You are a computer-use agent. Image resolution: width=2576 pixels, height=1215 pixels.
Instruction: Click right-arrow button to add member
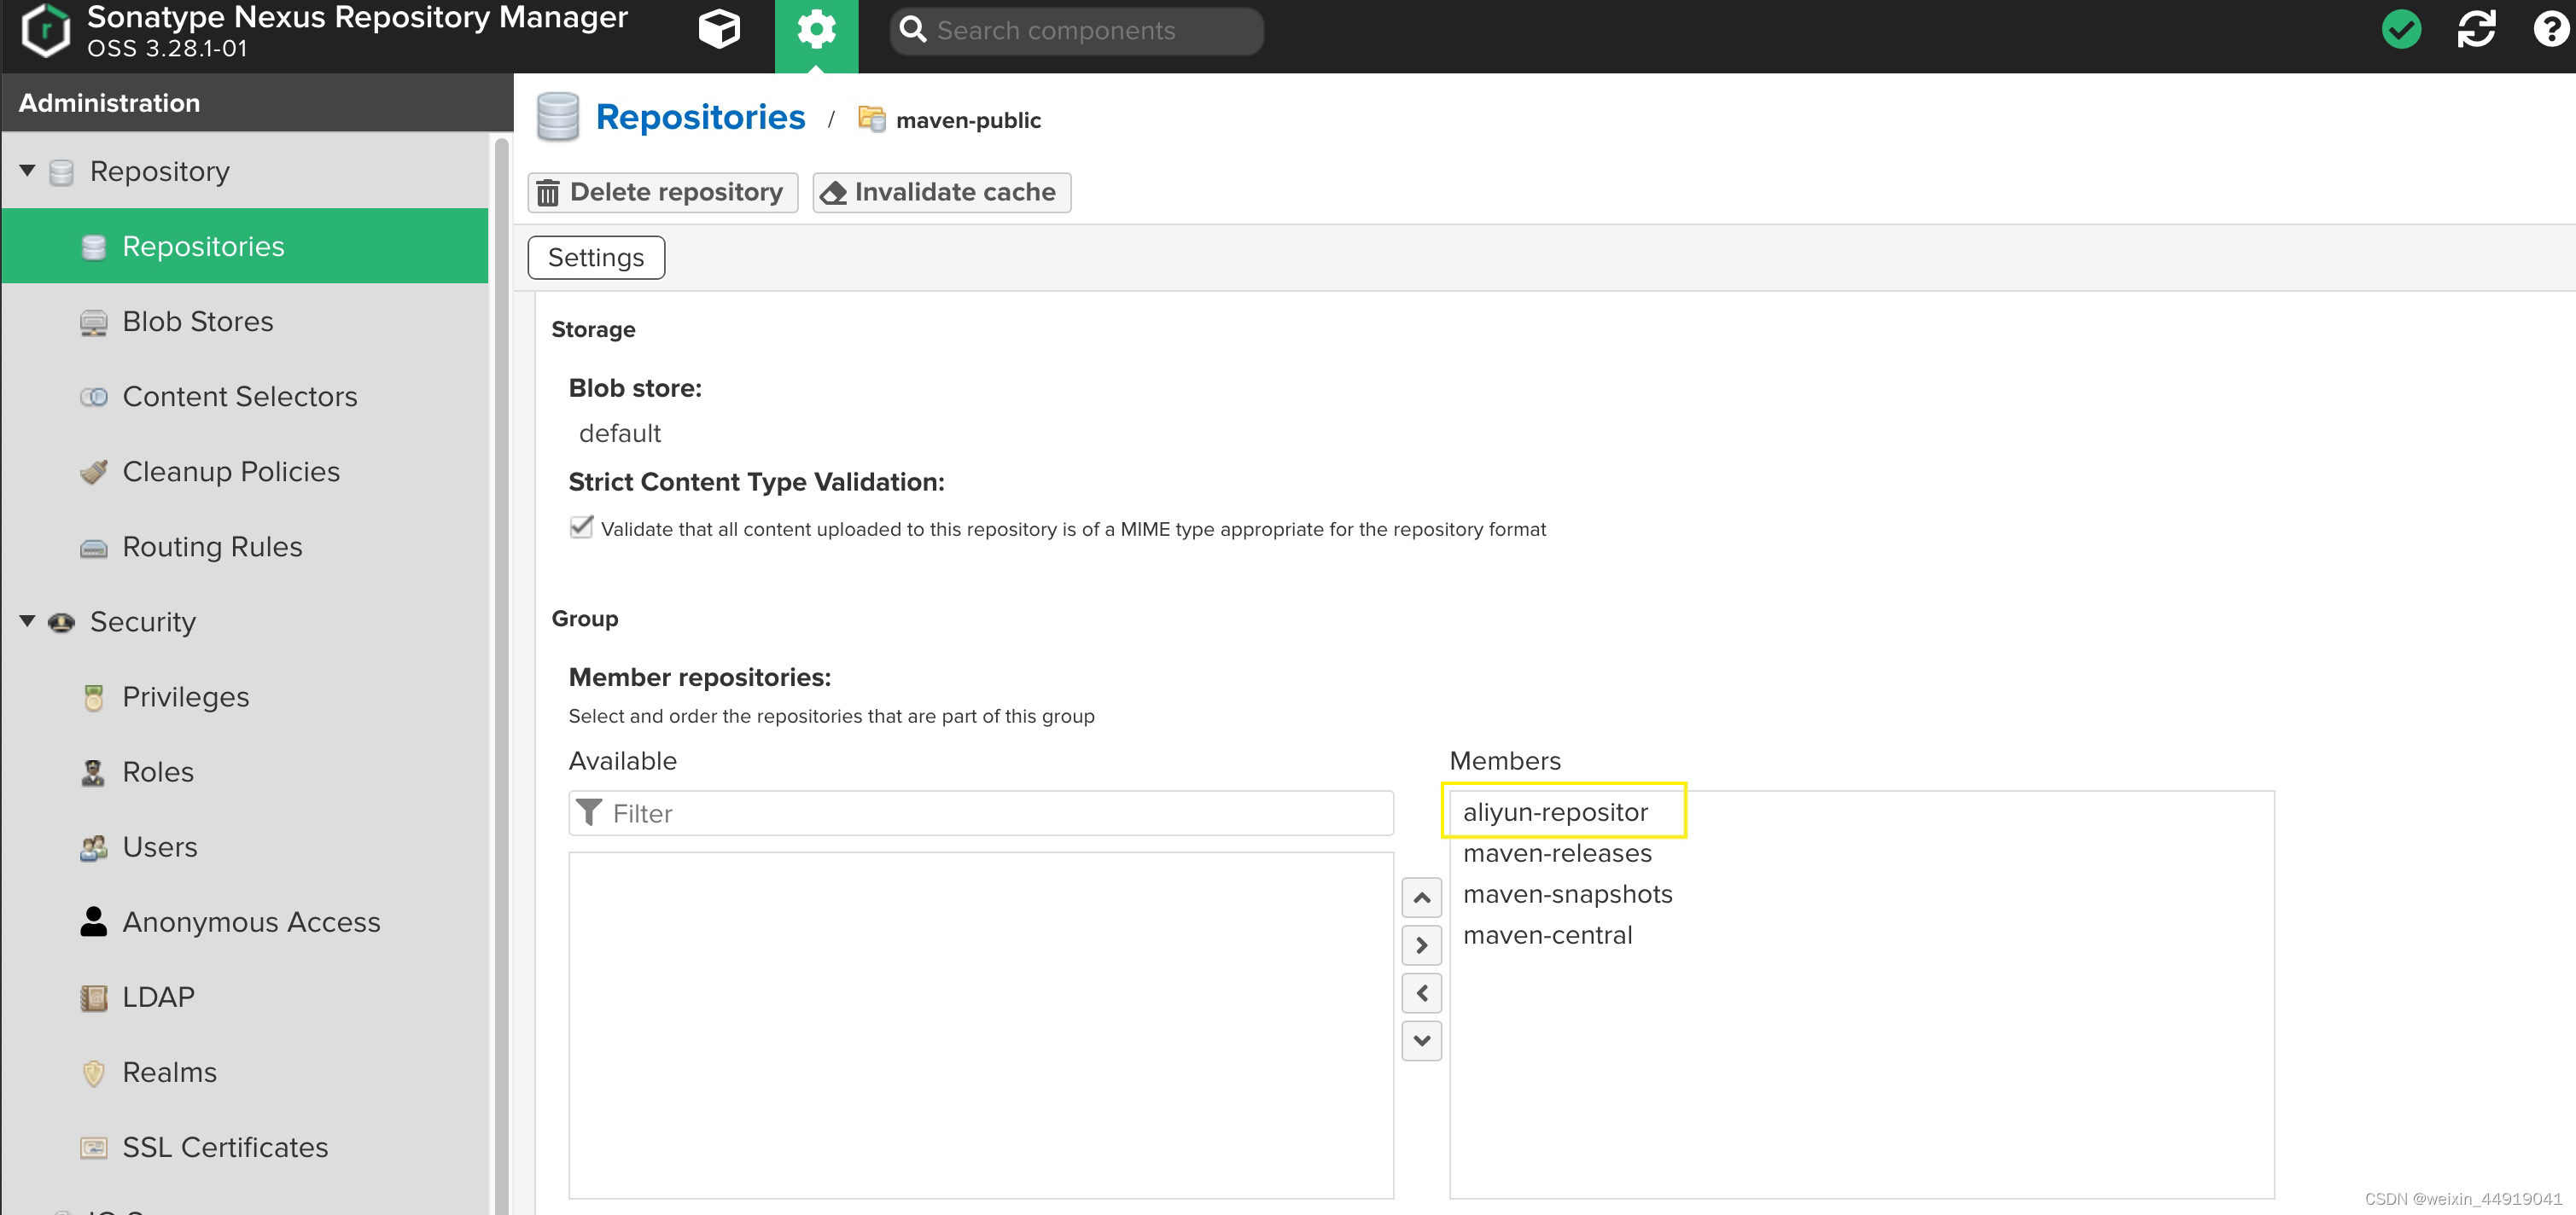click(x=1421, y=945)
